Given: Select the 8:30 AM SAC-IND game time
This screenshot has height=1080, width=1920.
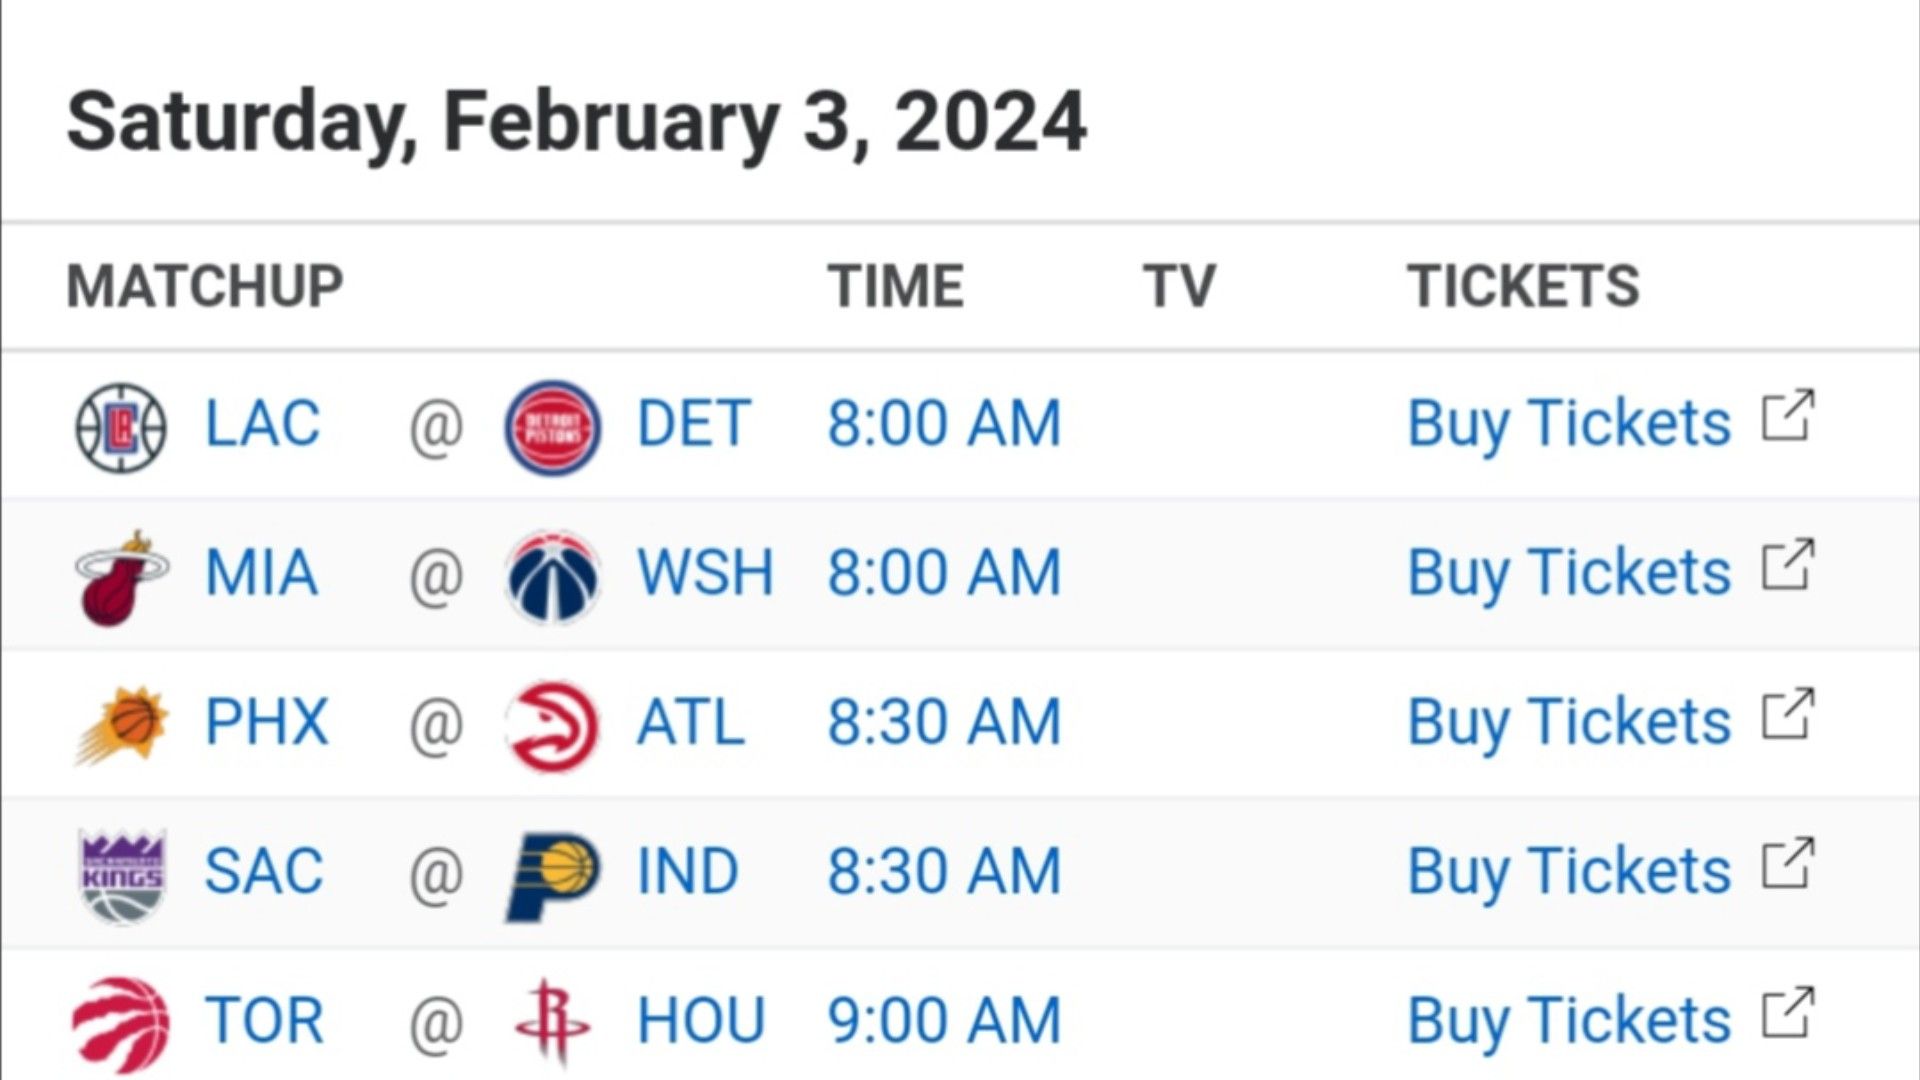Looking at the screenshot, I should pyautogui.click(x=944, y=871).
